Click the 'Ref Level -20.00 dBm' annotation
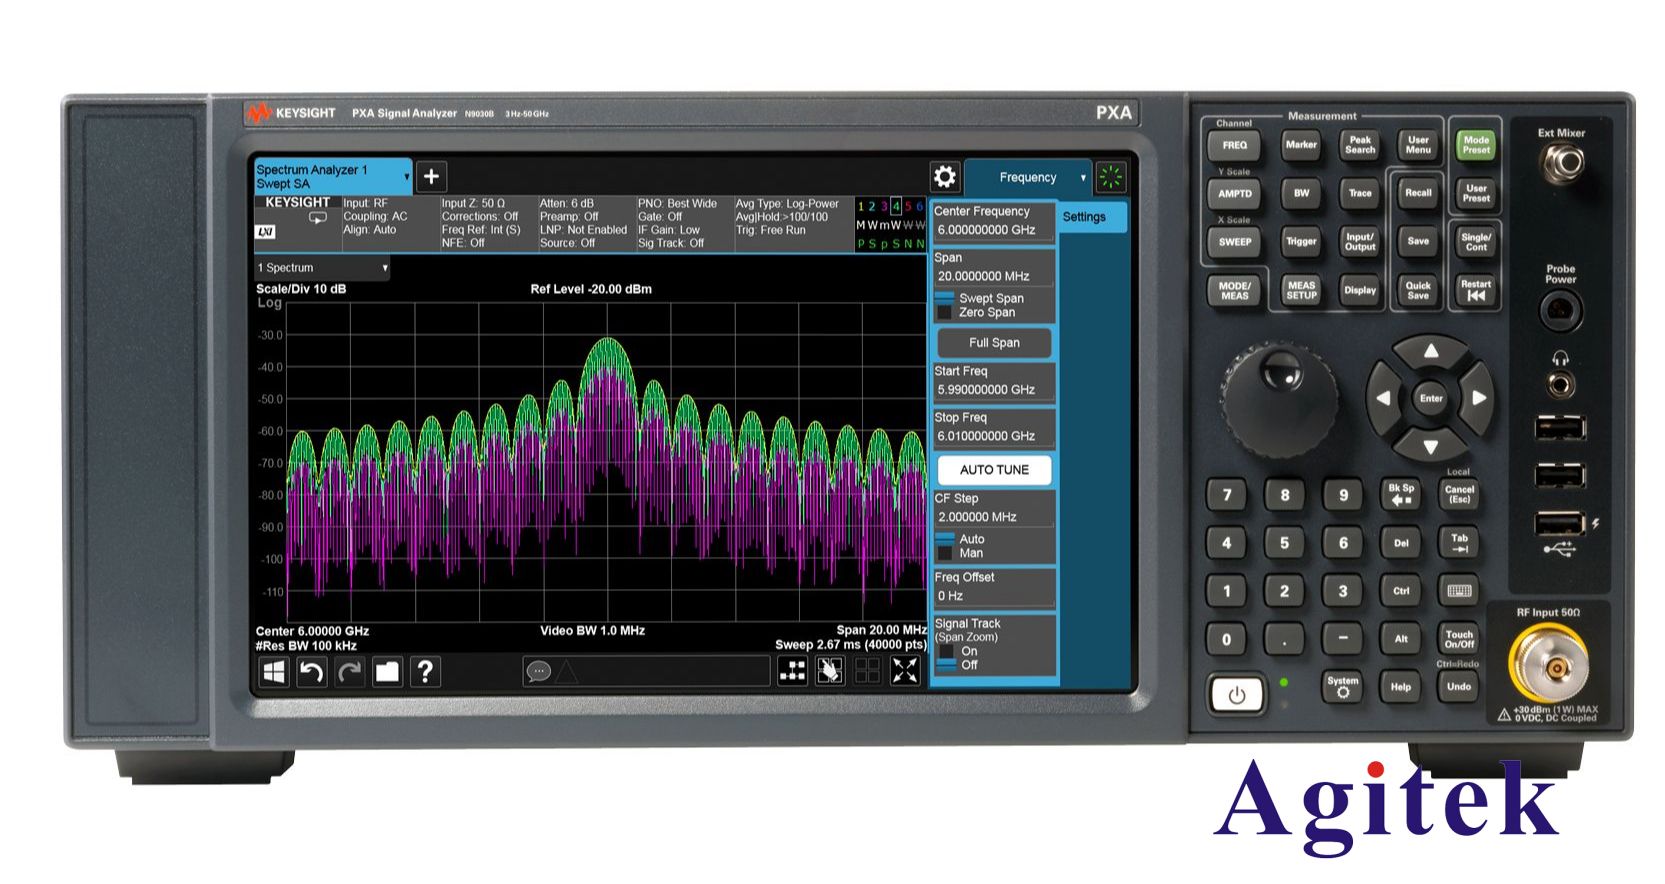 click(591, 289)
